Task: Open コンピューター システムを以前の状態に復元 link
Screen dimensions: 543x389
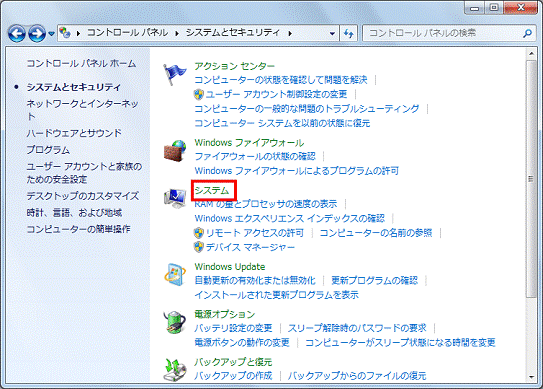Action: [282, 123]
